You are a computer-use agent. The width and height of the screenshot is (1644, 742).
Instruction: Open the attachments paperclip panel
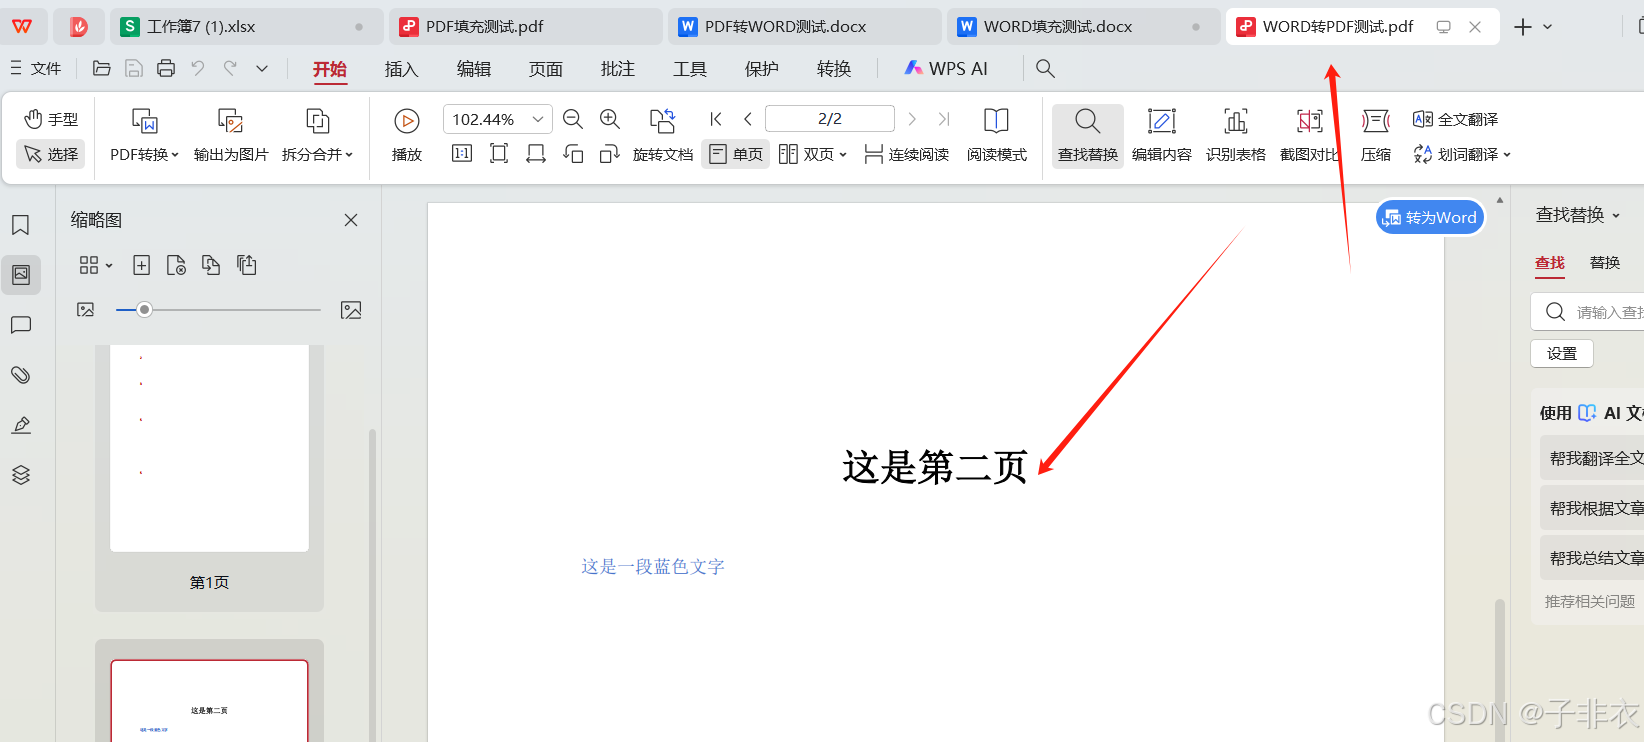point(21,375)
